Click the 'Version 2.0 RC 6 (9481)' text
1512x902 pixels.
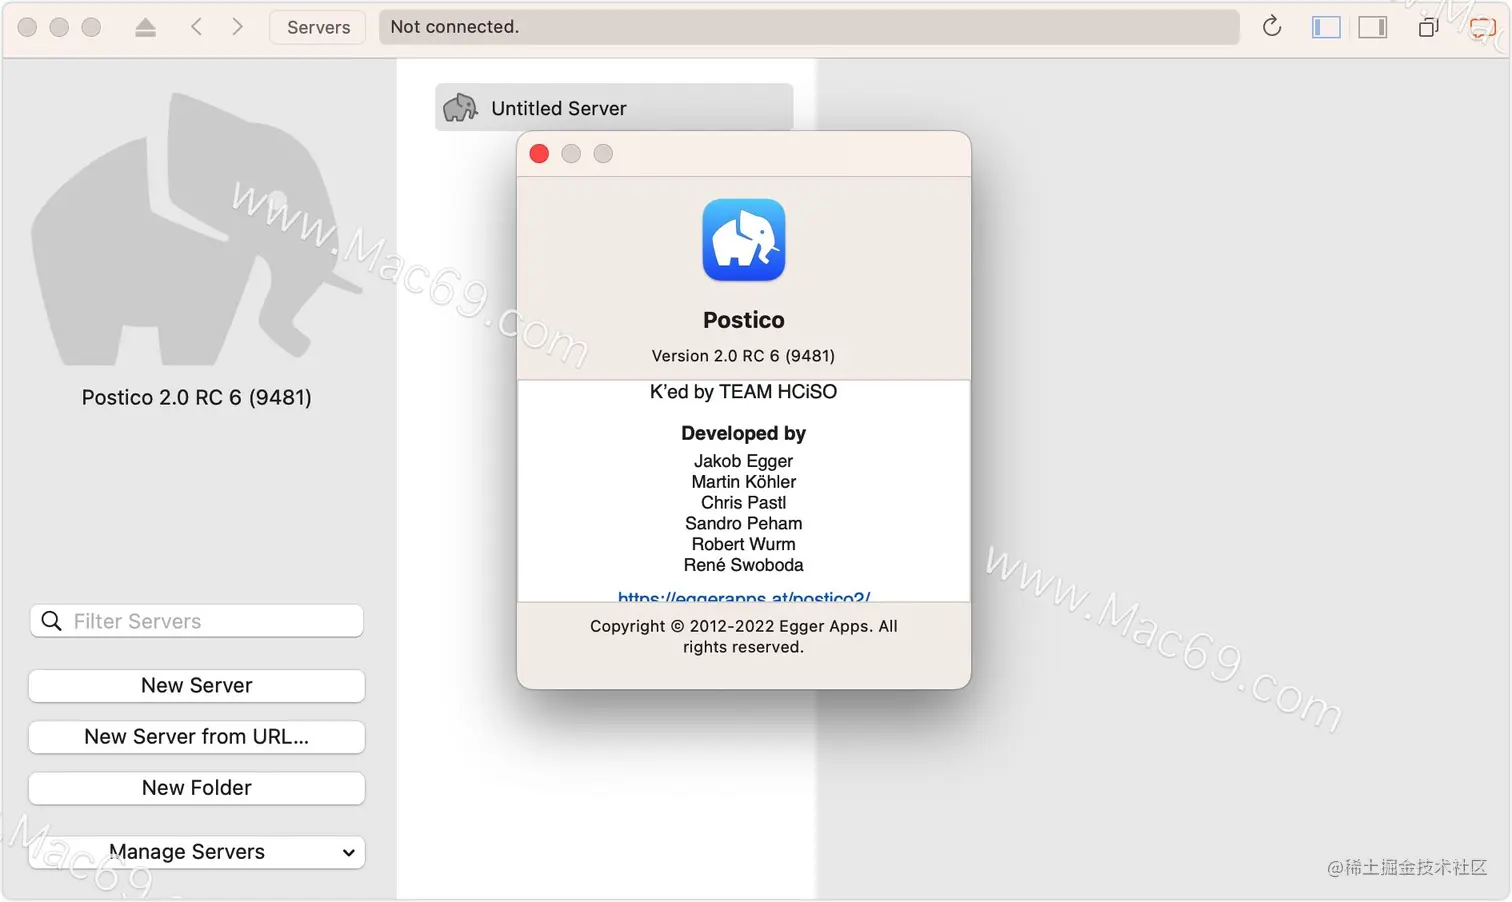click(x=743, y=356)
